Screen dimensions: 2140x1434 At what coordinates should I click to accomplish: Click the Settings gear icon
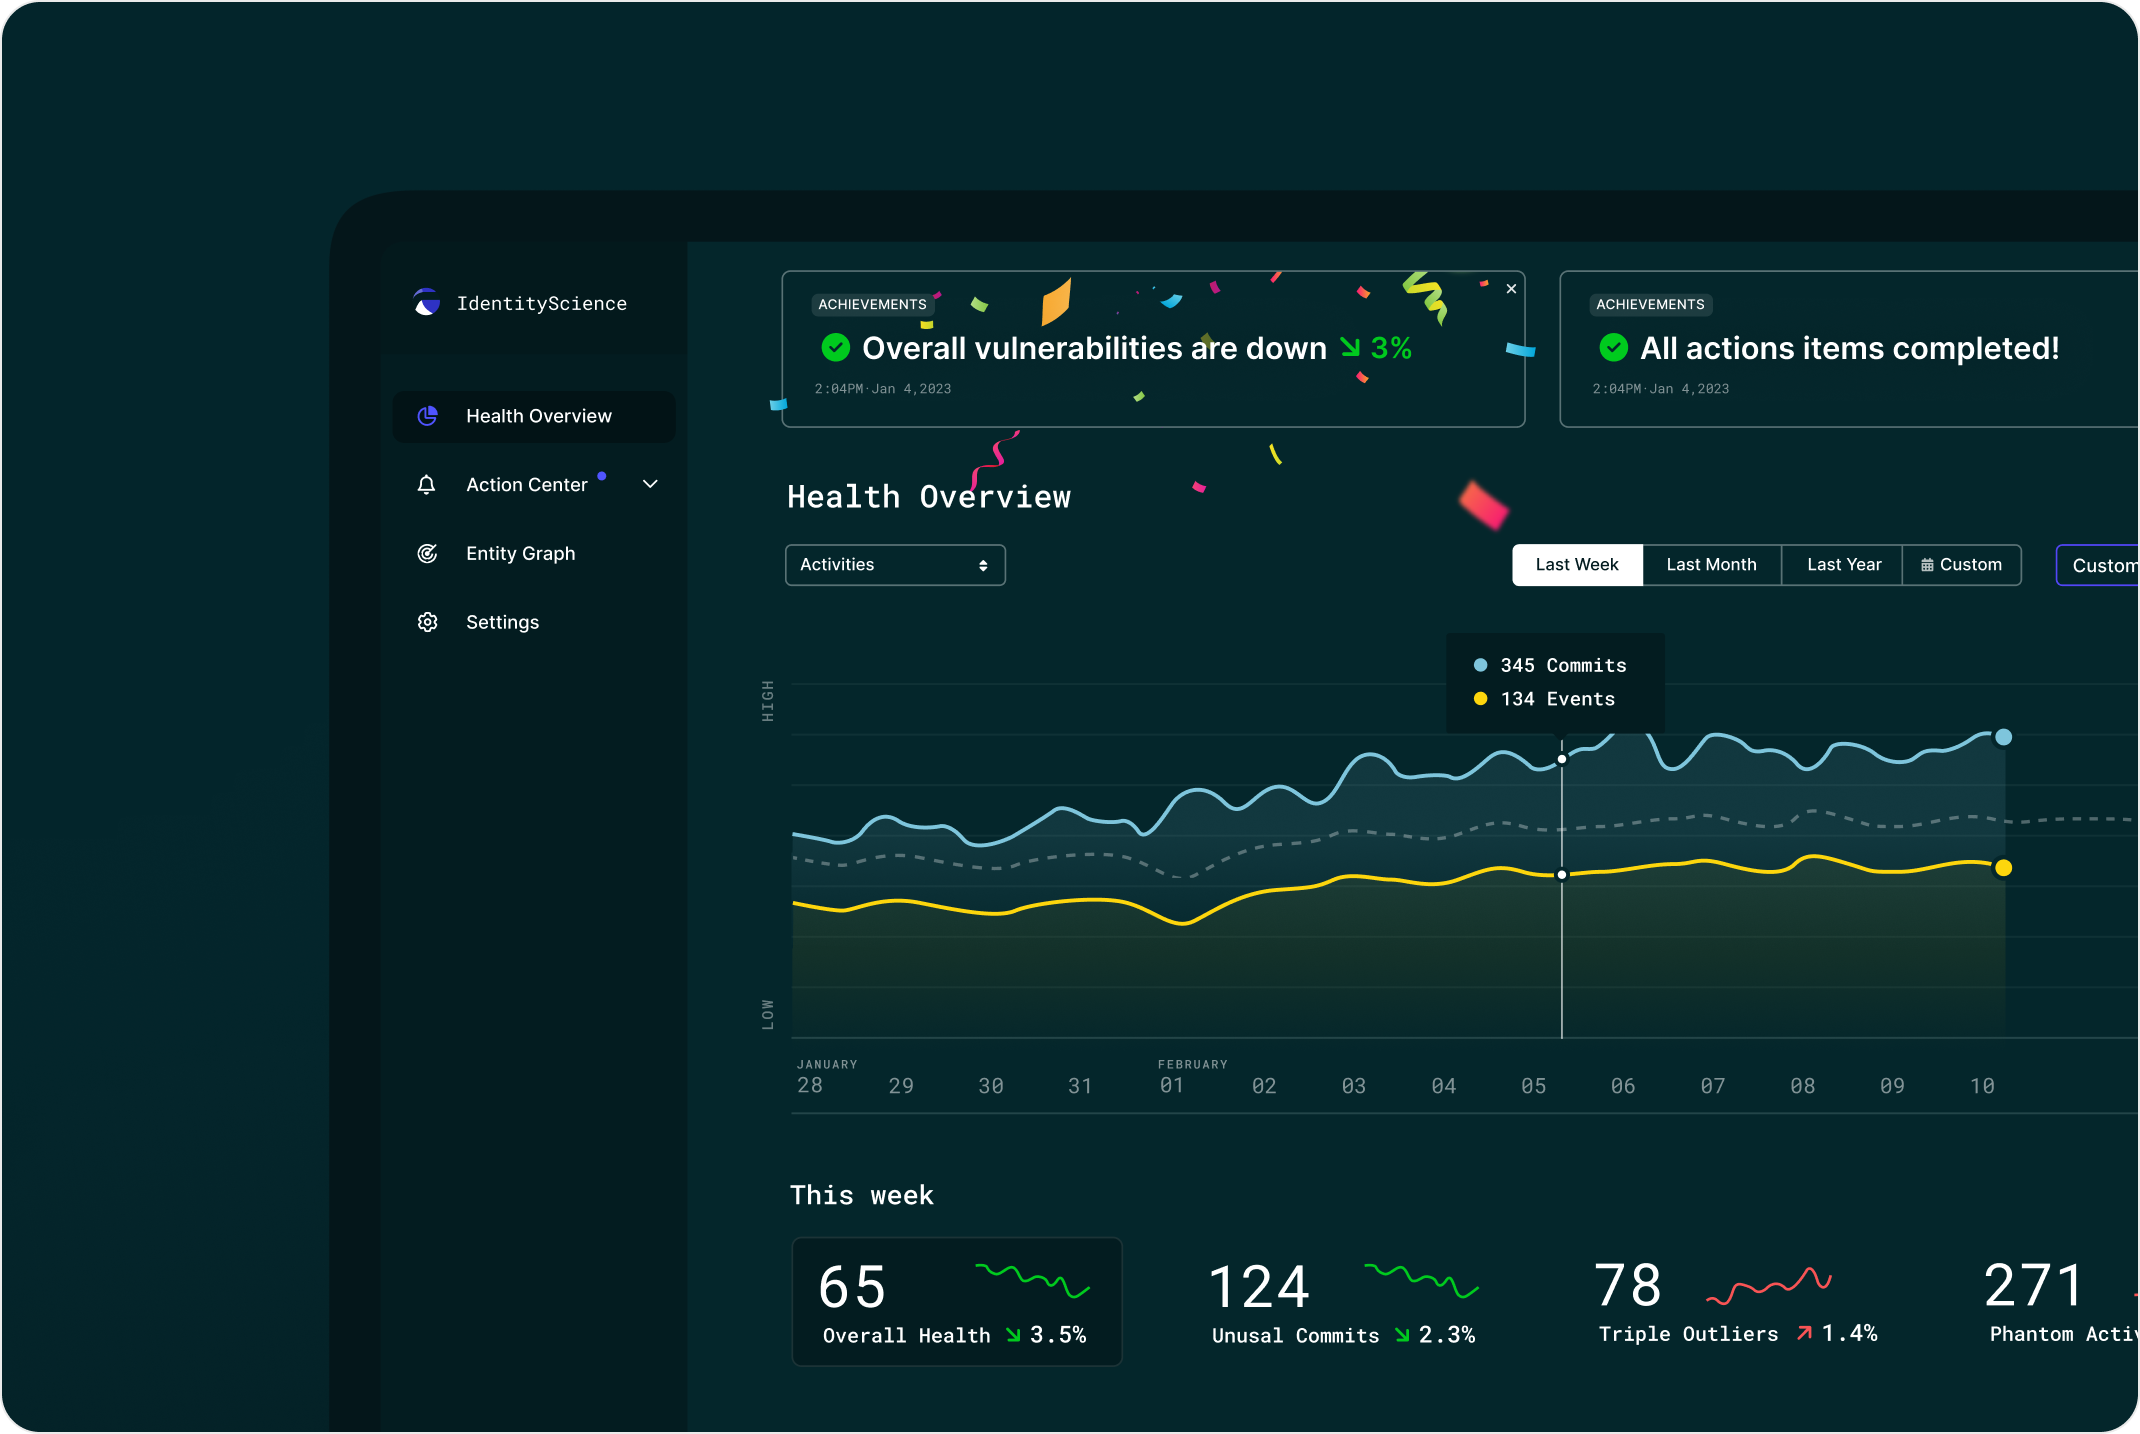click(x=427, y=622)
